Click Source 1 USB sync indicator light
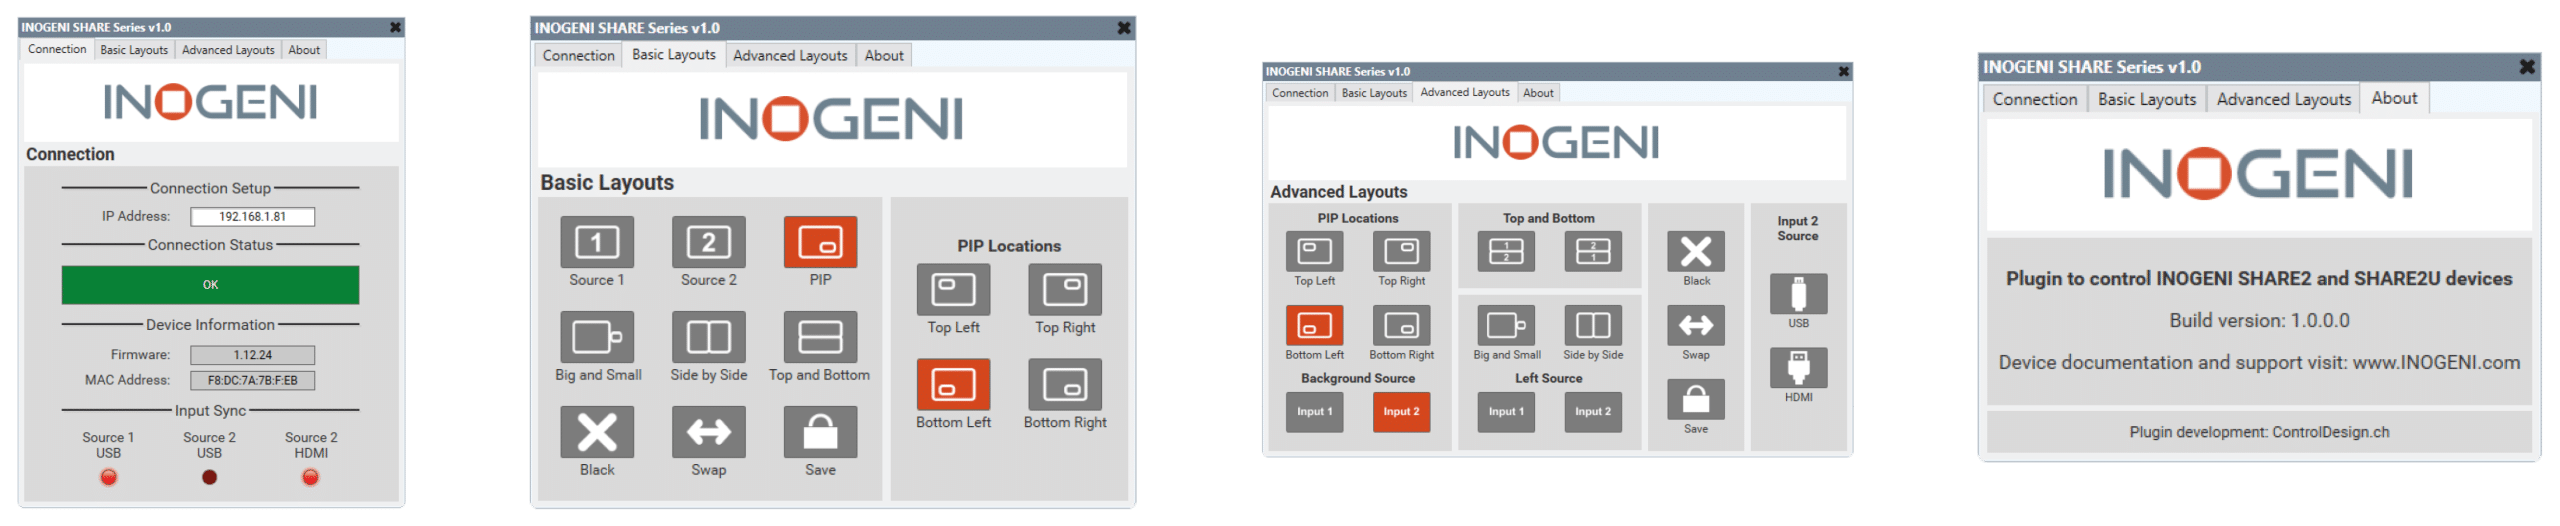The image size is (2560, 526). 108,478
